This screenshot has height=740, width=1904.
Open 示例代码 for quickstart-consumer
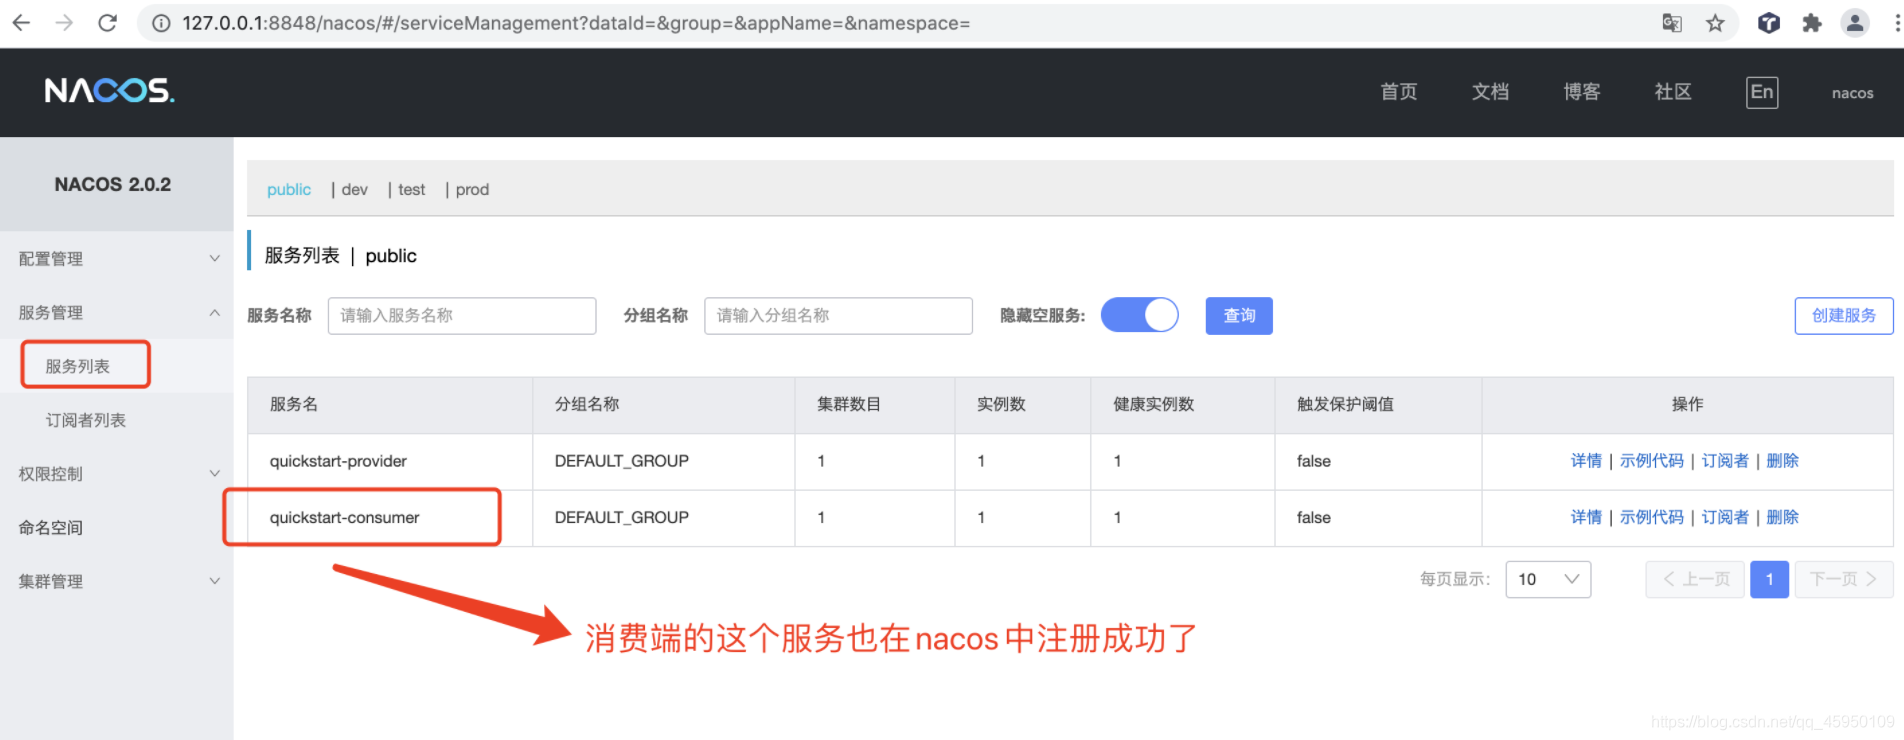click(x=1652, y=517)
